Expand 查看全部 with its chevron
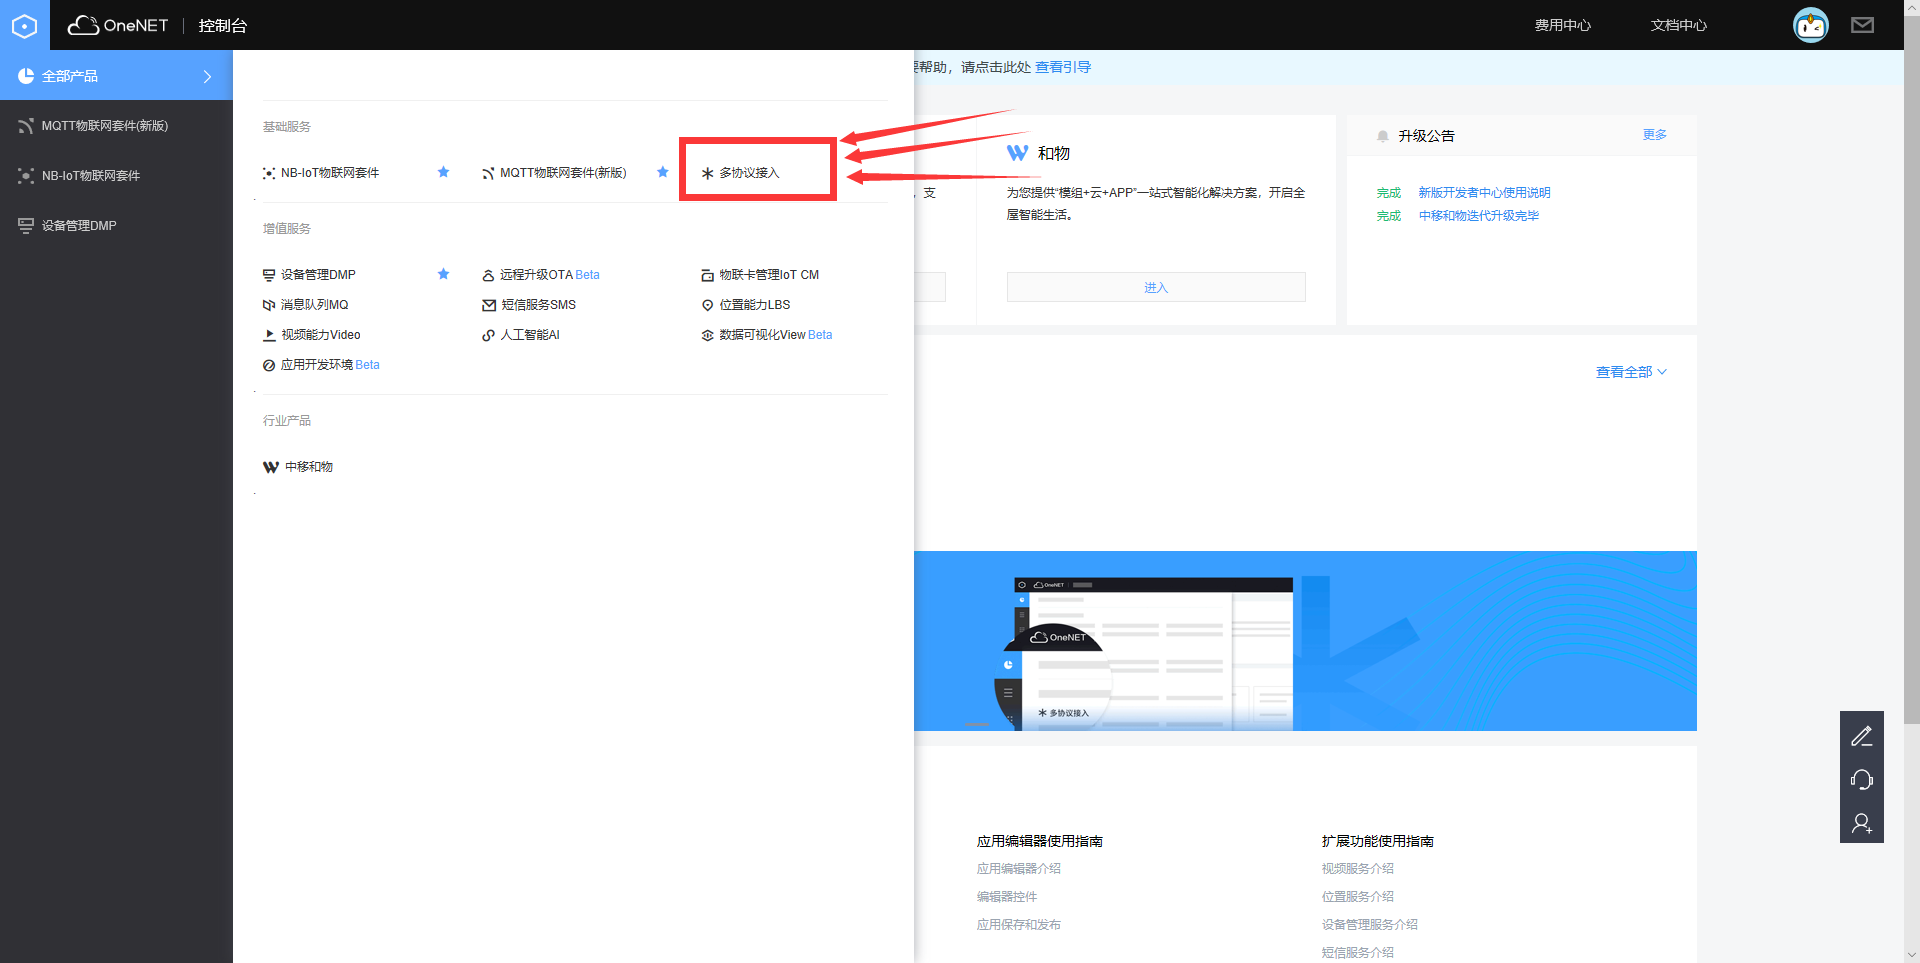Screen dimensions: 1920x963 coord(1630,371)
